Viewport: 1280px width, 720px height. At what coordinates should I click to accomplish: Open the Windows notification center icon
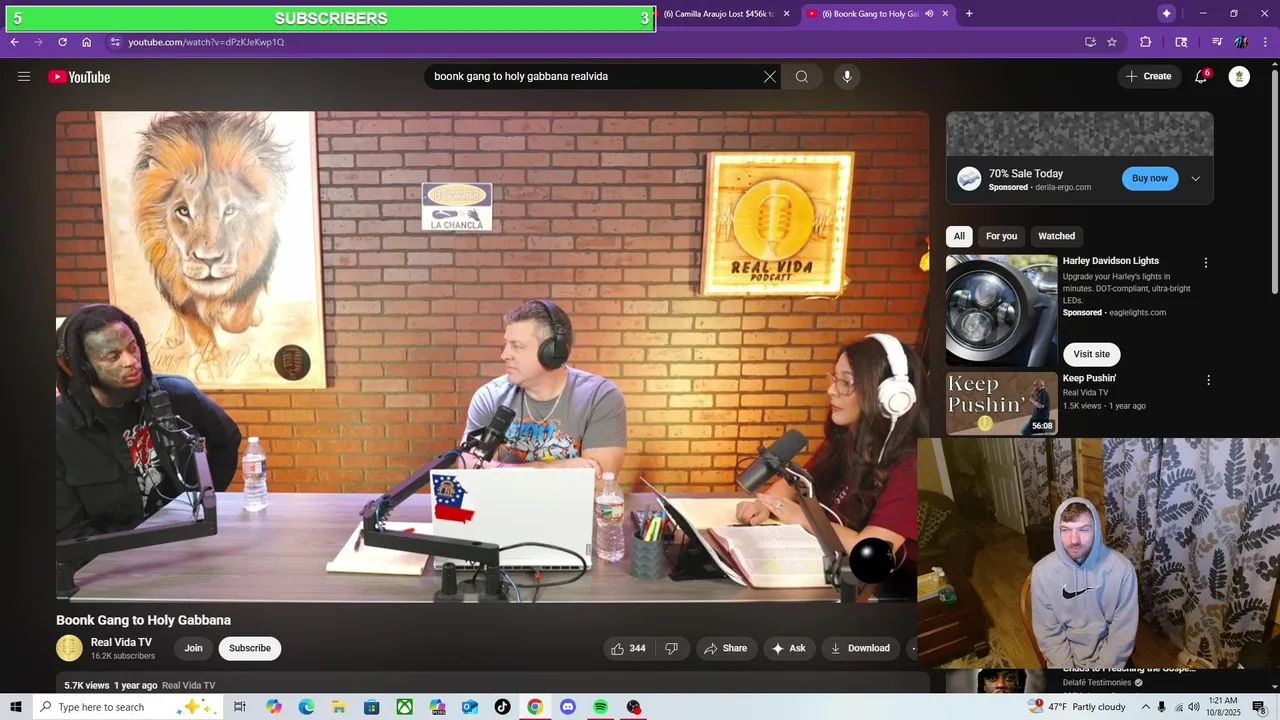tap(1261, 707)
